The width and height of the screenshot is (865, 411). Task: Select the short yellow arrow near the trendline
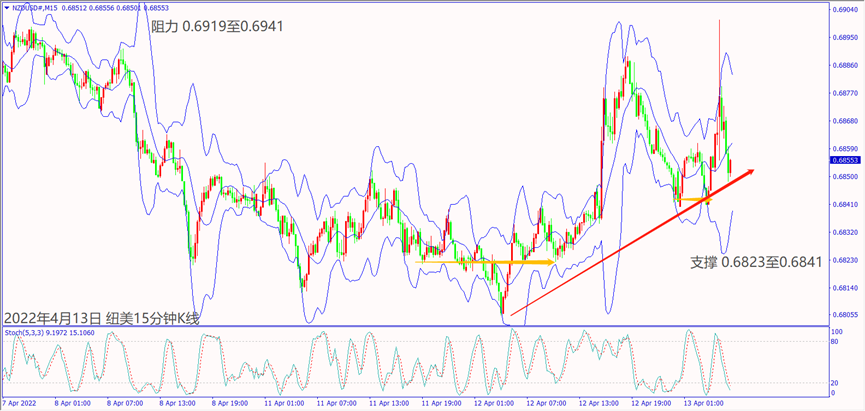[695, 201]
